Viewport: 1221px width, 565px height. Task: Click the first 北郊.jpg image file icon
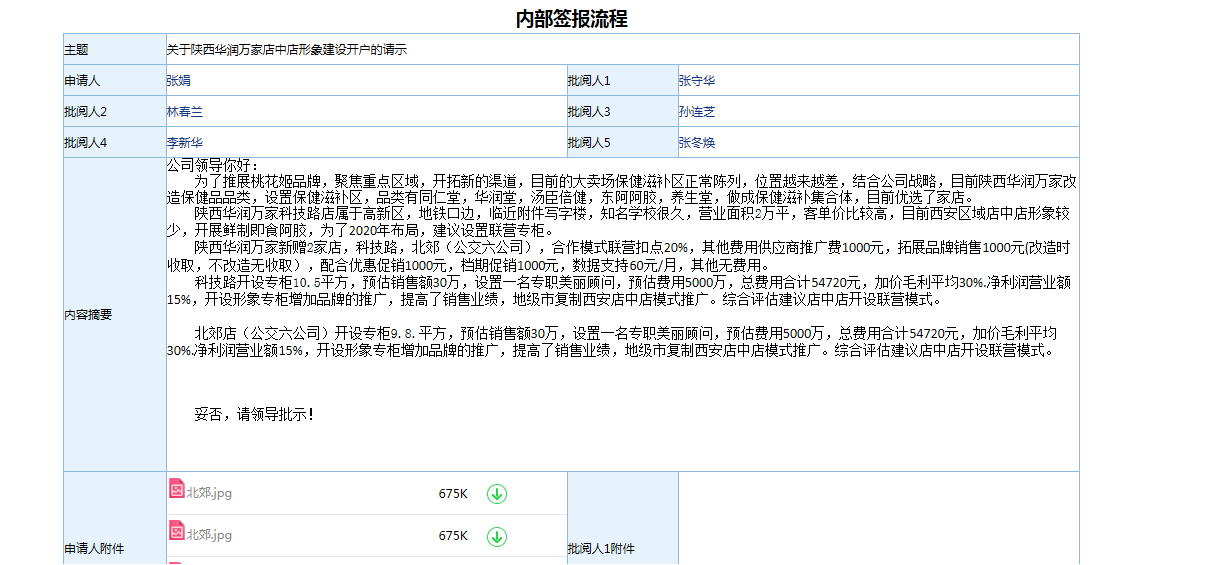[176, 490]
